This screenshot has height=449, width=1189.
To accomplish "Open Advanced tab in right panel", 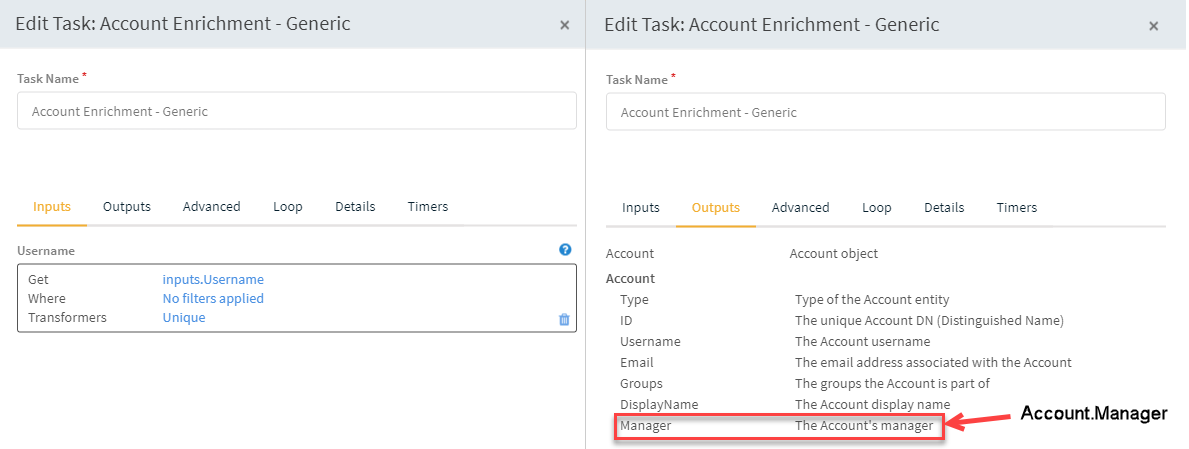I will [x=800, y=208].
